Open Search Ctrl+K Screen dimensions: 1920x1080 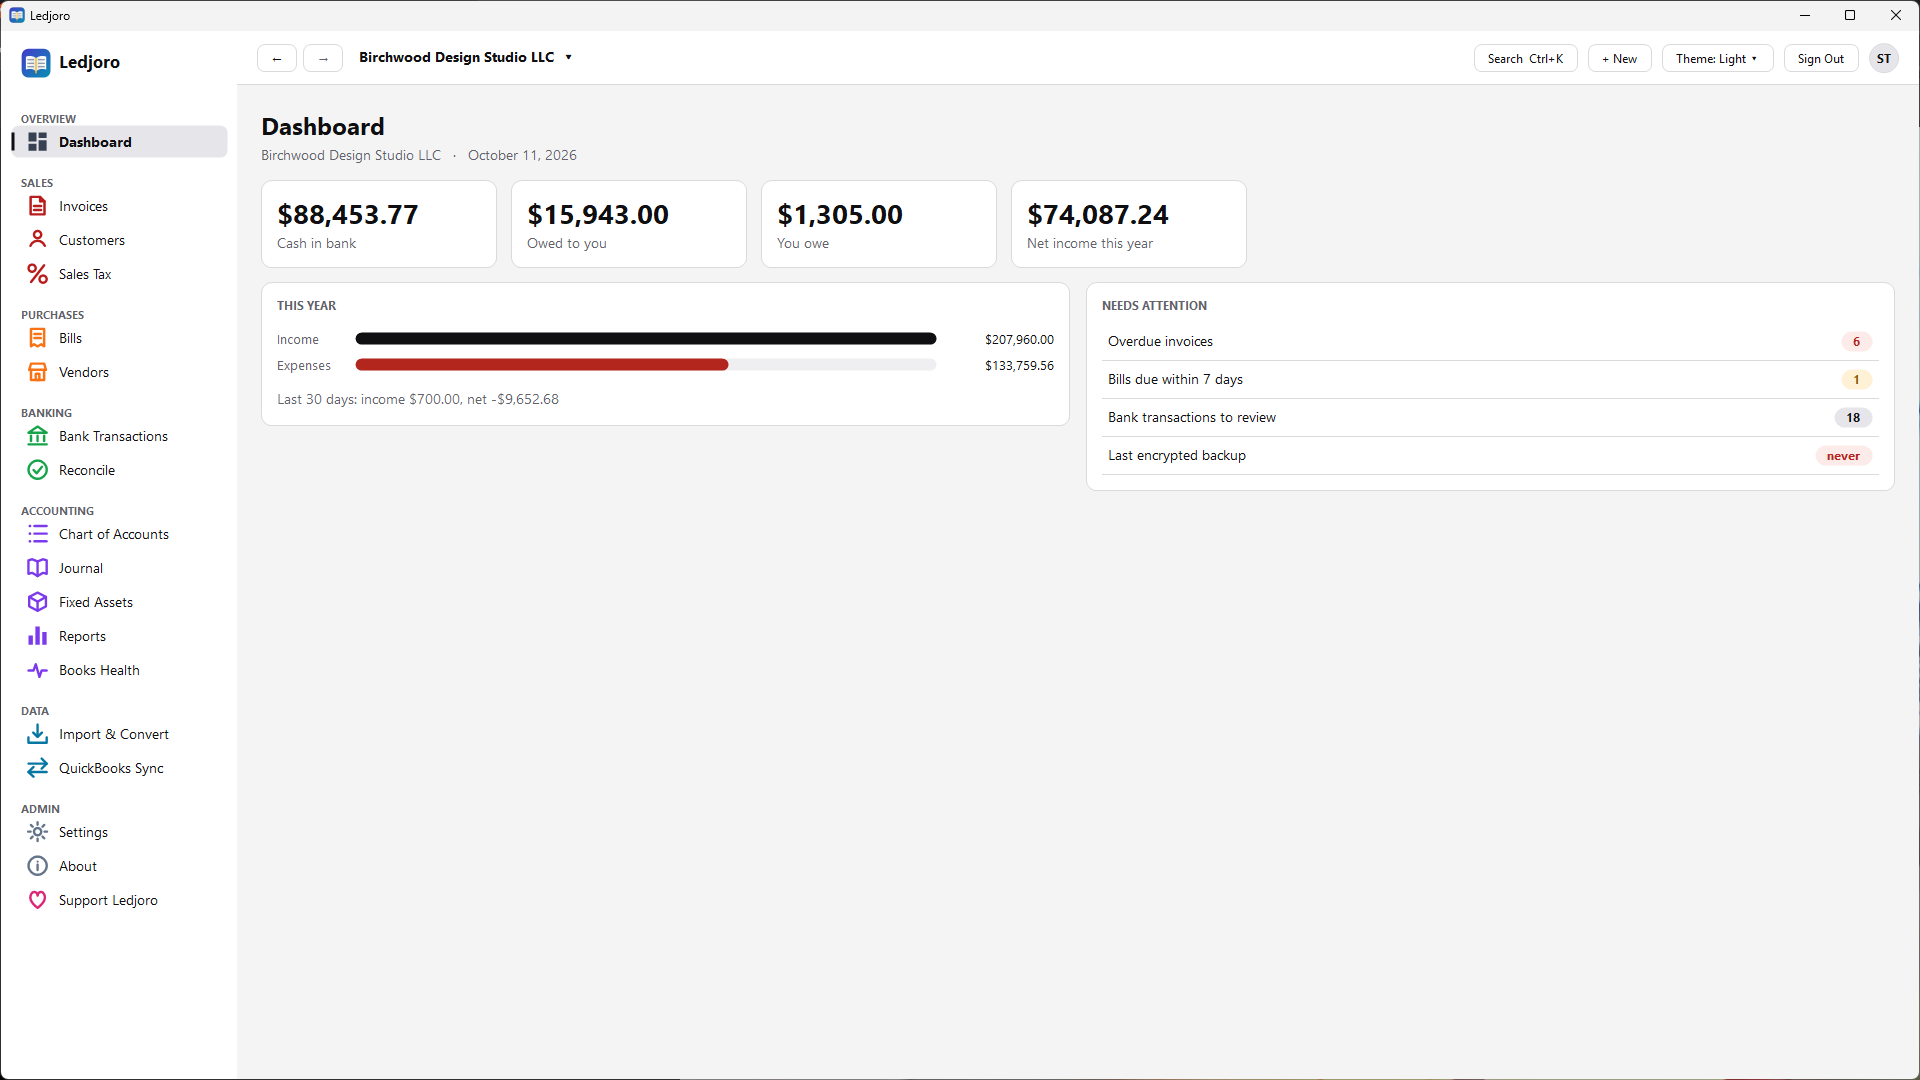point(1525,59)
